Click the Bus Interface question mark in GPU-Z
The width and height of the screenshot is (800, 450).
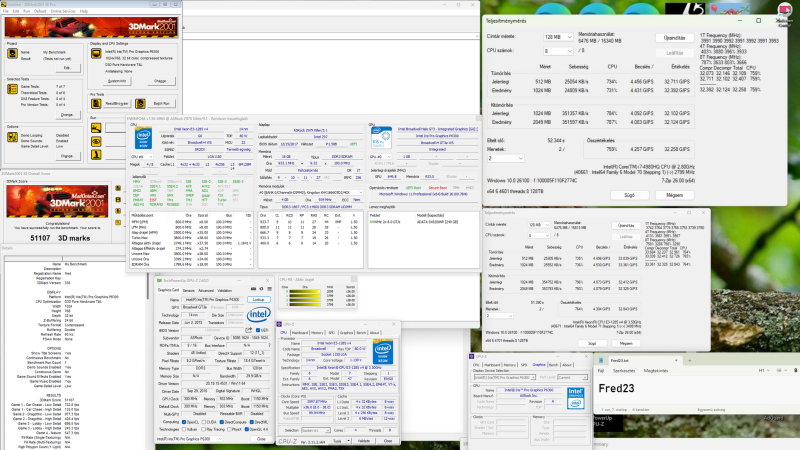(269, 345)
